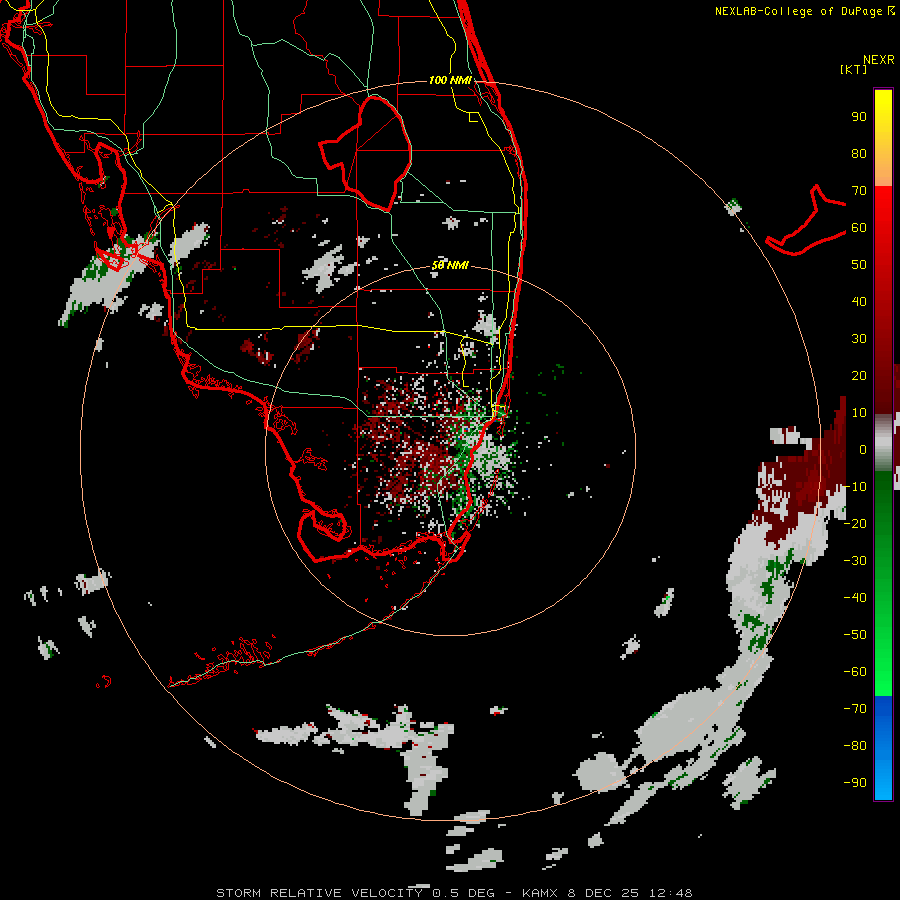Click the -60 value on velocity scale
Image resolution: width=900 pixels, height=900 pixels.
855,672
